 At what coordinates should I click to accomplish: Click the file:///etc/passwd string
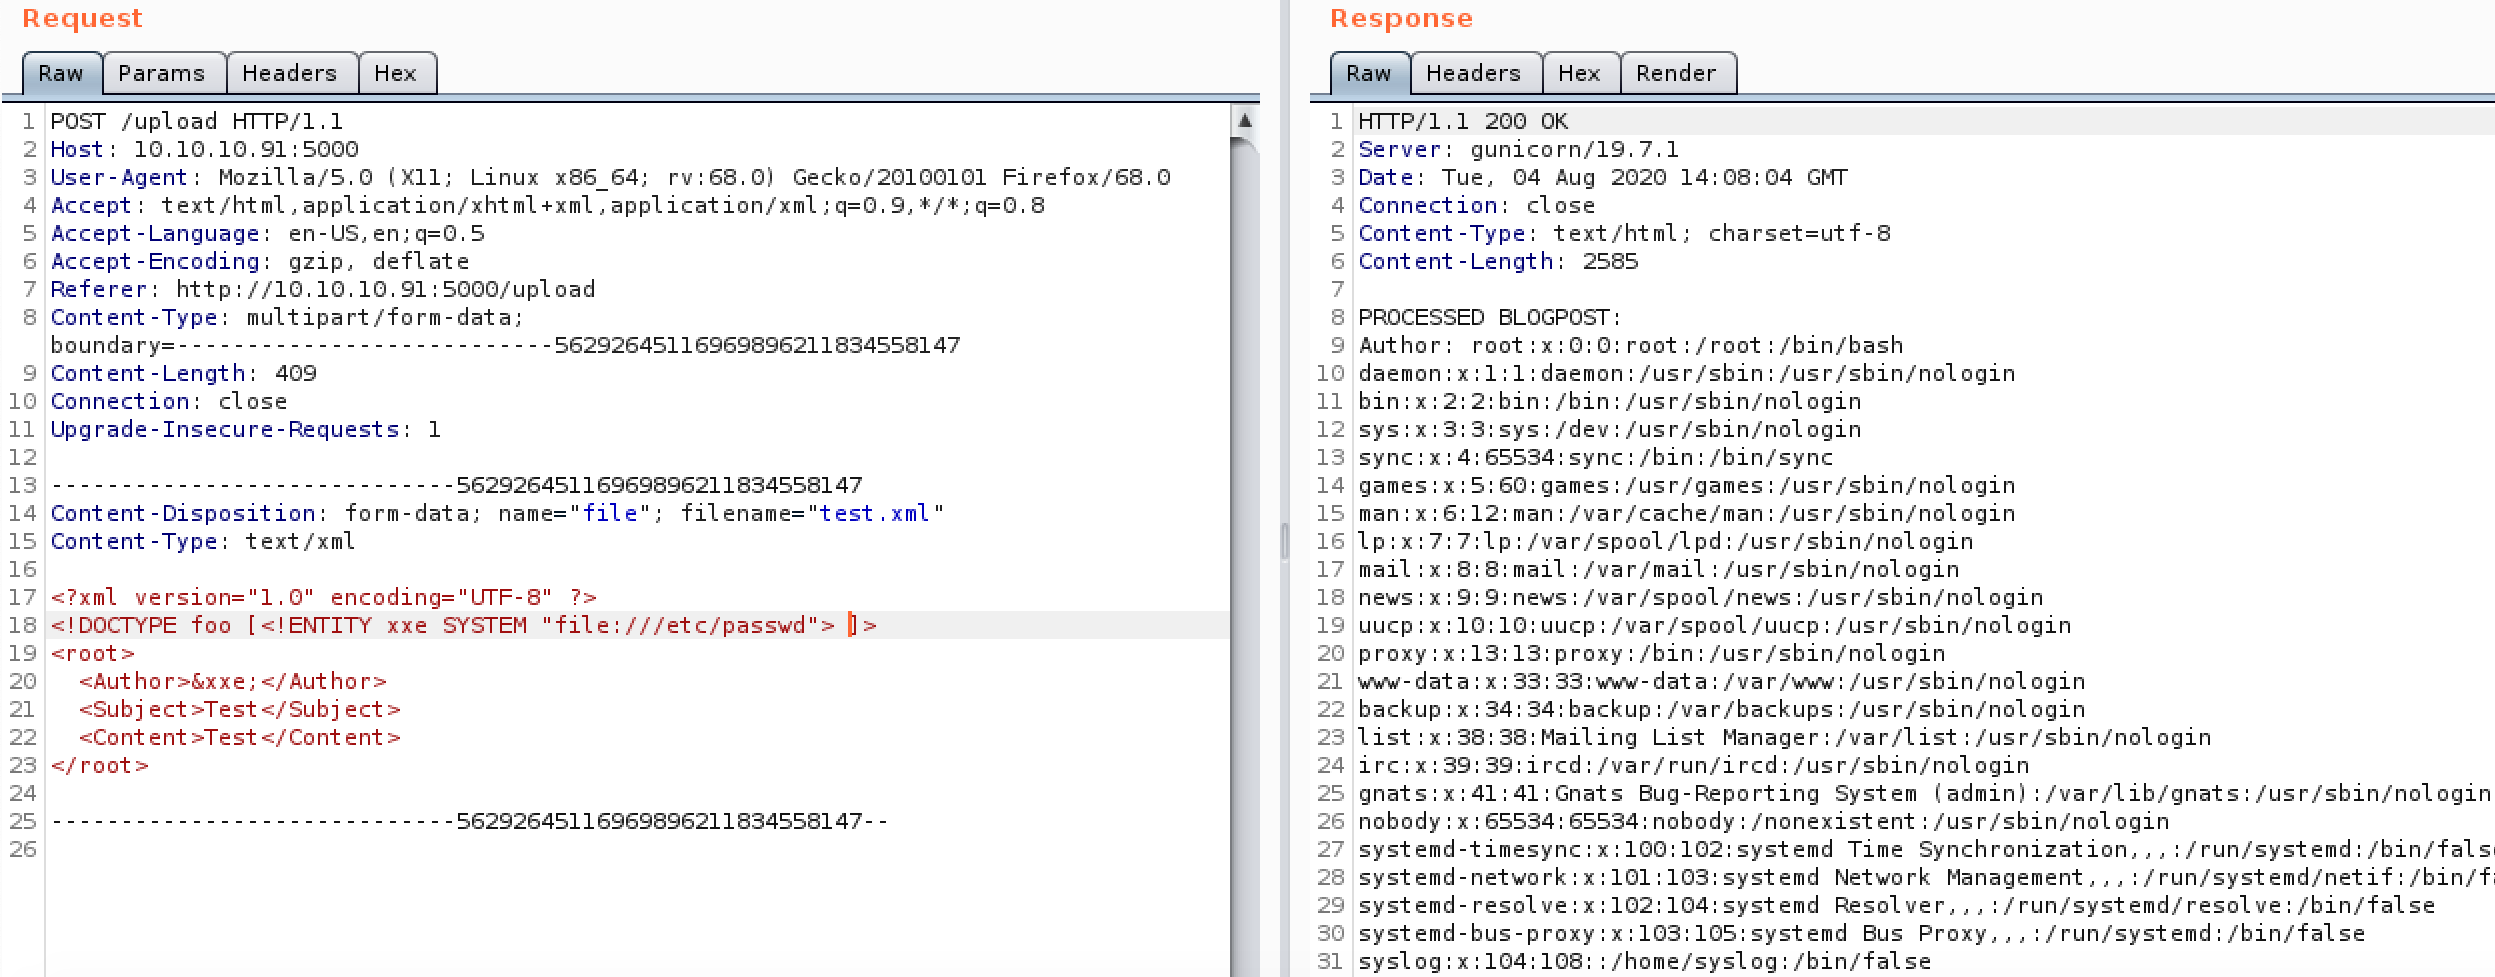point(681,625)
